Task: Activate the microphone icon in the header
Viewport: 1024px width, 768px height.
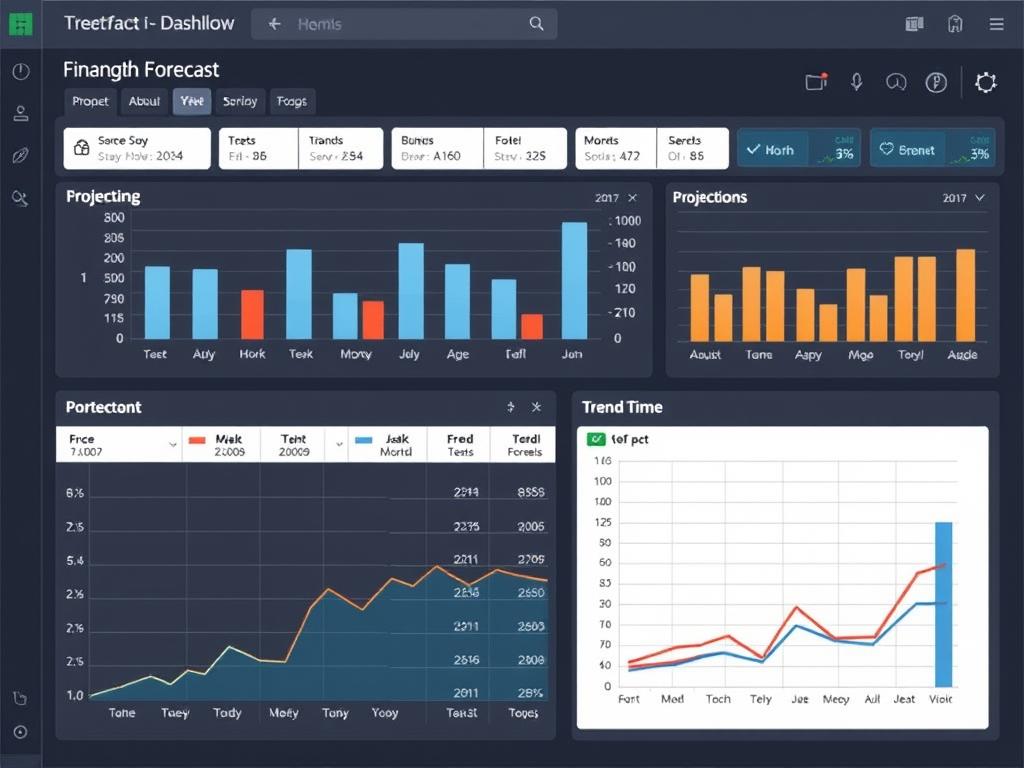Action: (x=857, y=83)
